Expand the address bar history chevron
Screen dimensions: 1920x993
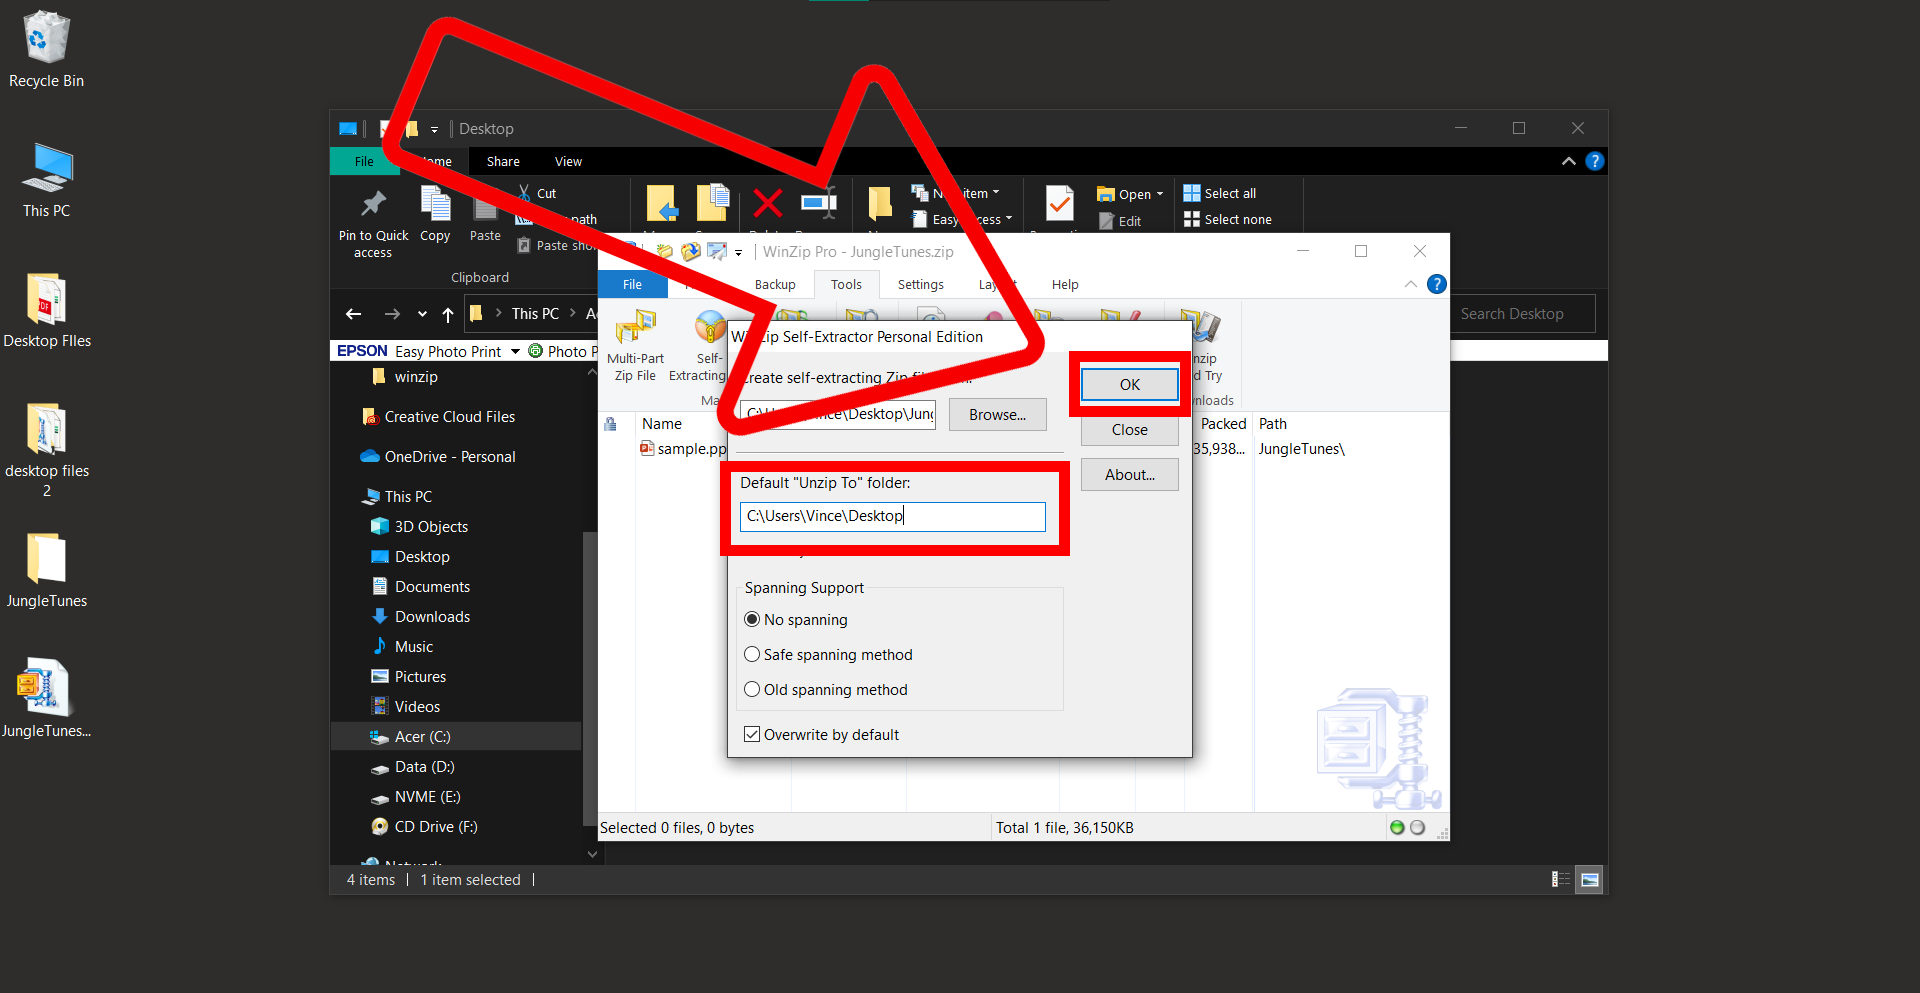pyautogui.click(x=421, y=313)
